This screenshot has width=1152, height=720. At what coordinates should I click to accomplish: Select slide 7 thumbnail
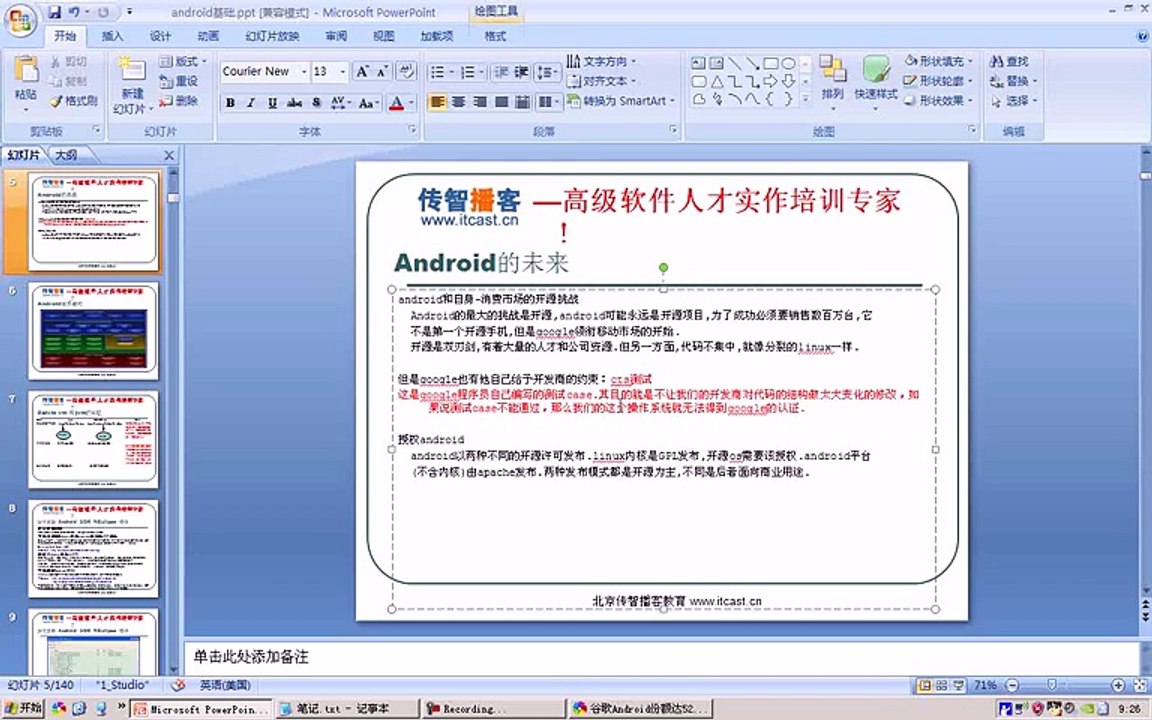coord(93,439)
